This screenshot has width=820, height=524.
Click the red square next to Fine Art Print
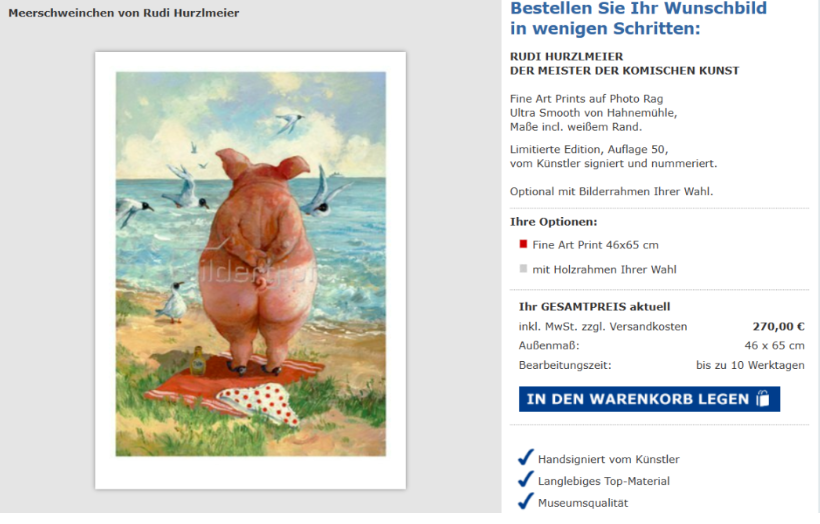[x=523, y=244]
